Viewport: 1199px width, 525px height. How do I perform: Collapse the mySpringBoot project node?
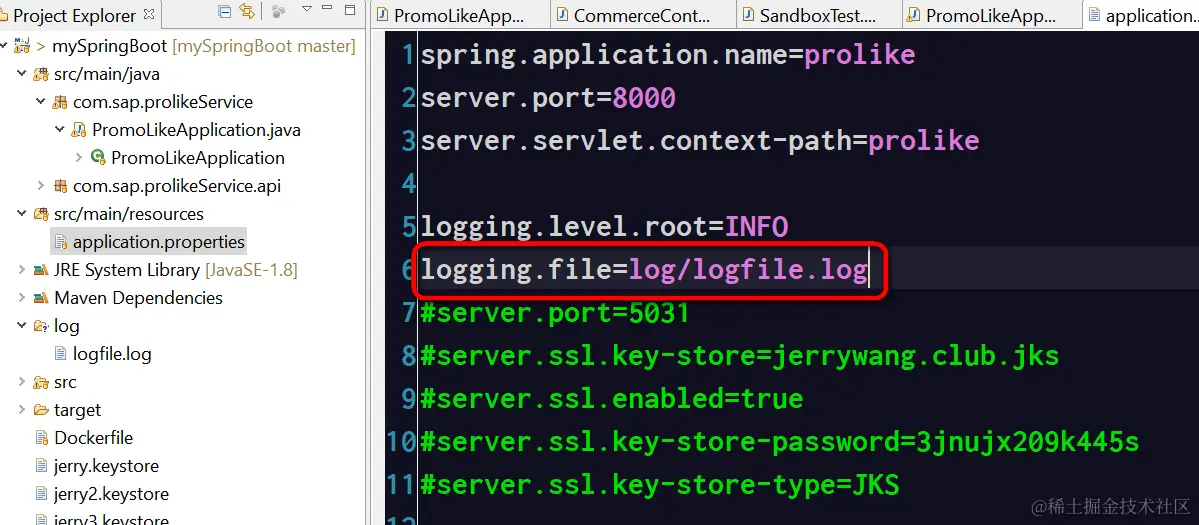click(4, 47)
